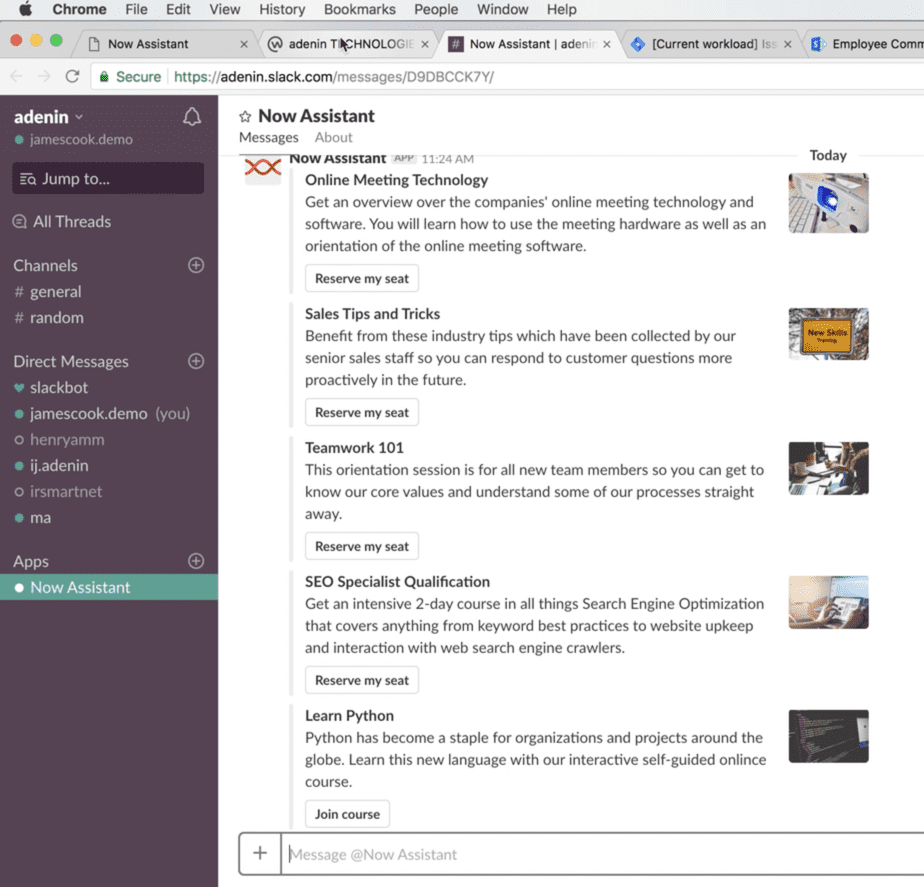The width and height of the screenshot is (924, 887).
Task: Click Now Assistant app avatar icon
Action: click(x=263, y=168)
